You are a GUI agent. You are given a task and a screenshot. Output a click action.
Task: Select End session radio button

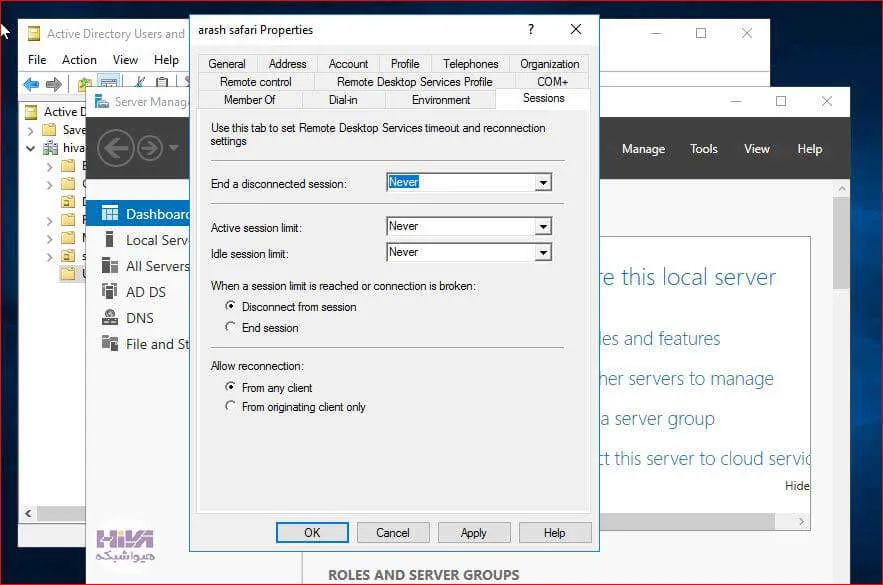point(230,327)
